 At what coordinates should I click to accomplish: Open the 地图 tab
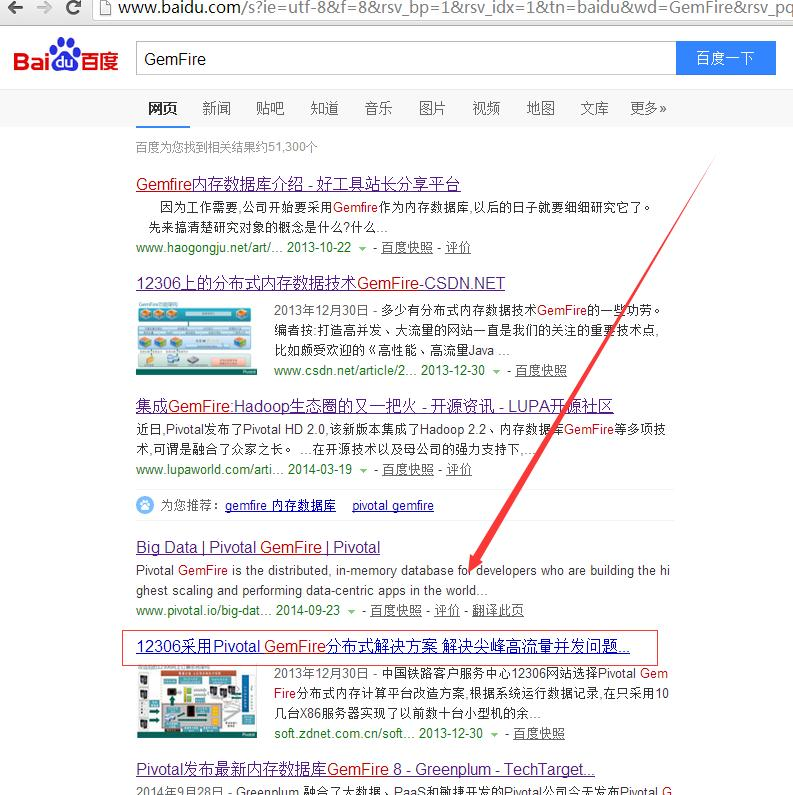click(540, 108)
